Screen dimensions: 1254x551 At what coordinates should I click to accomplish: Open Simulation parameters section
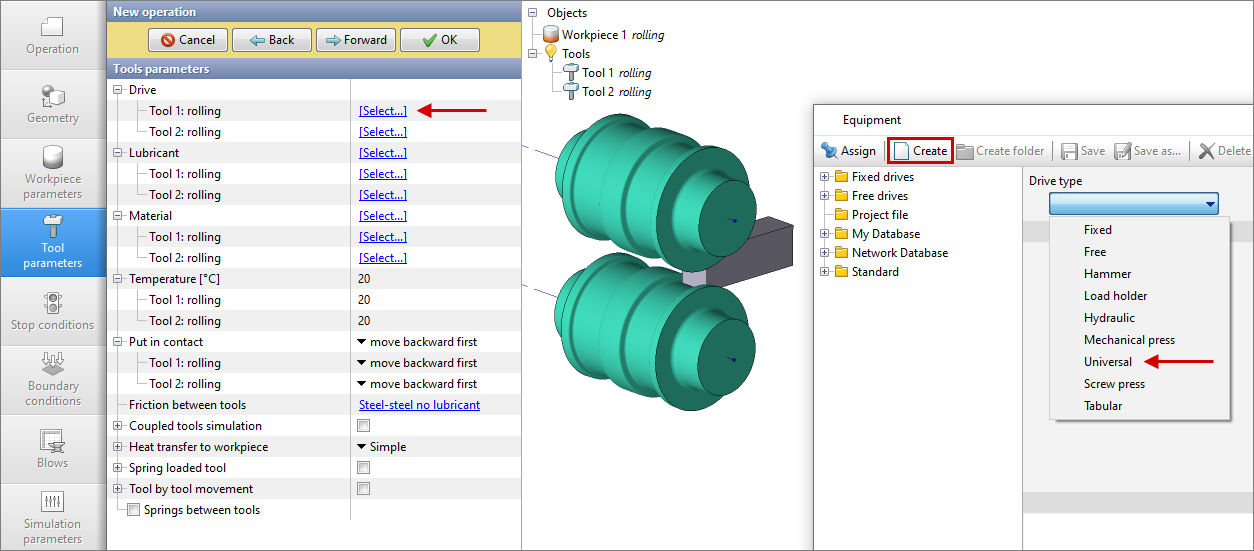[x=52, y=516]
